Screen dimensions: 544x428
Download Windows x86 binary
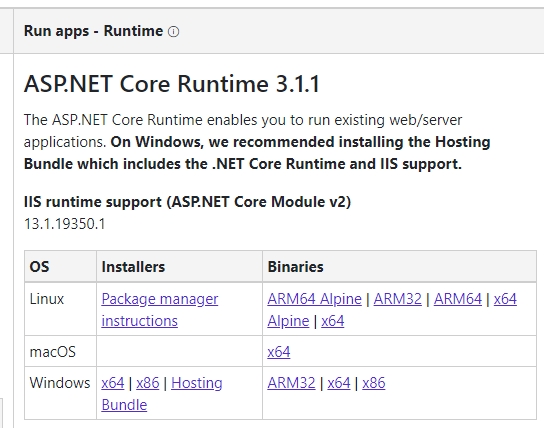[x=374, y=383]
